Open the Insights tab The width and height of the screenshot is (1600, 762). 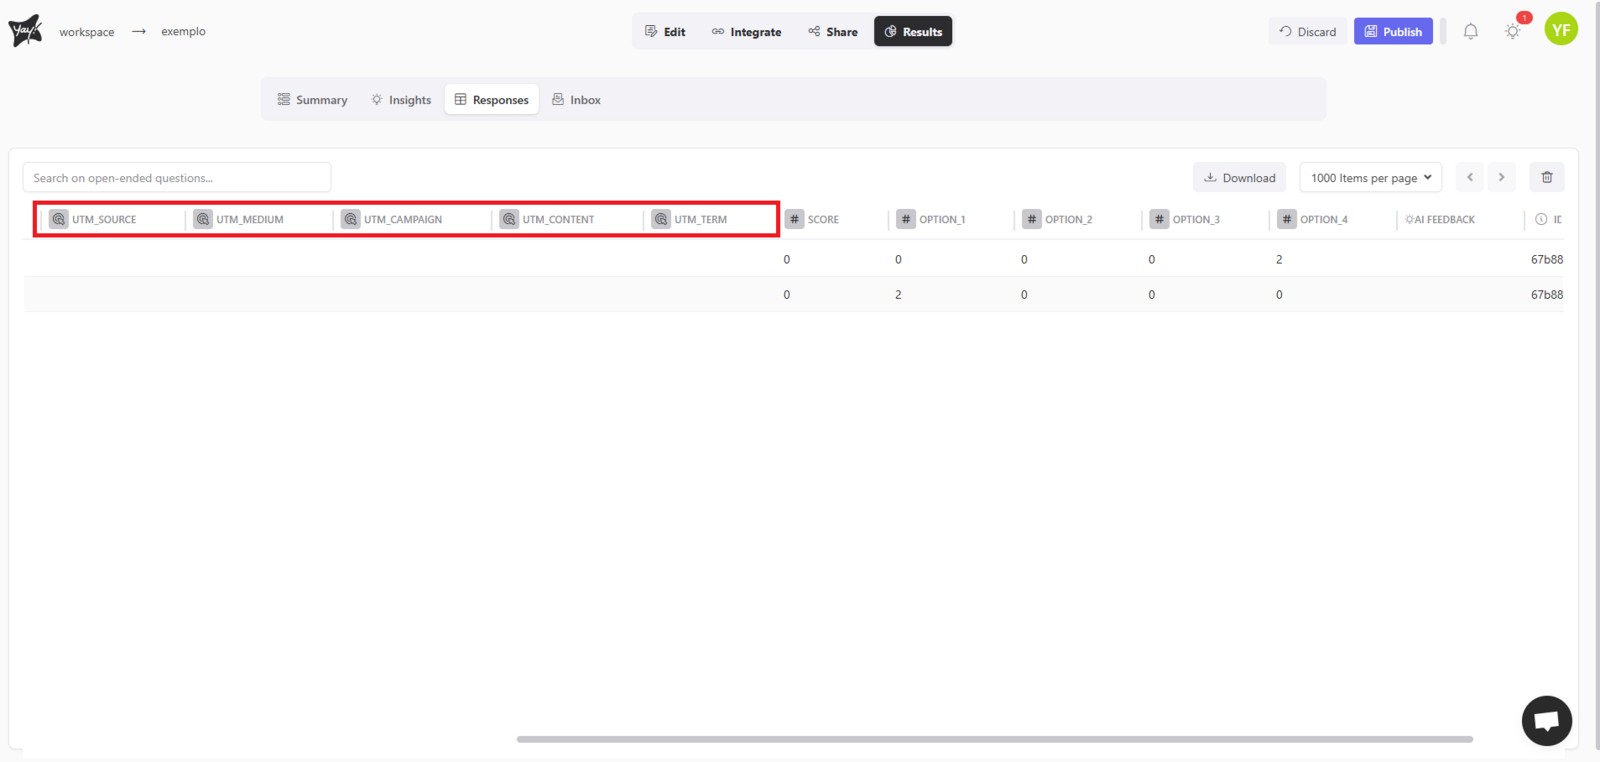(x=401, y=100)
